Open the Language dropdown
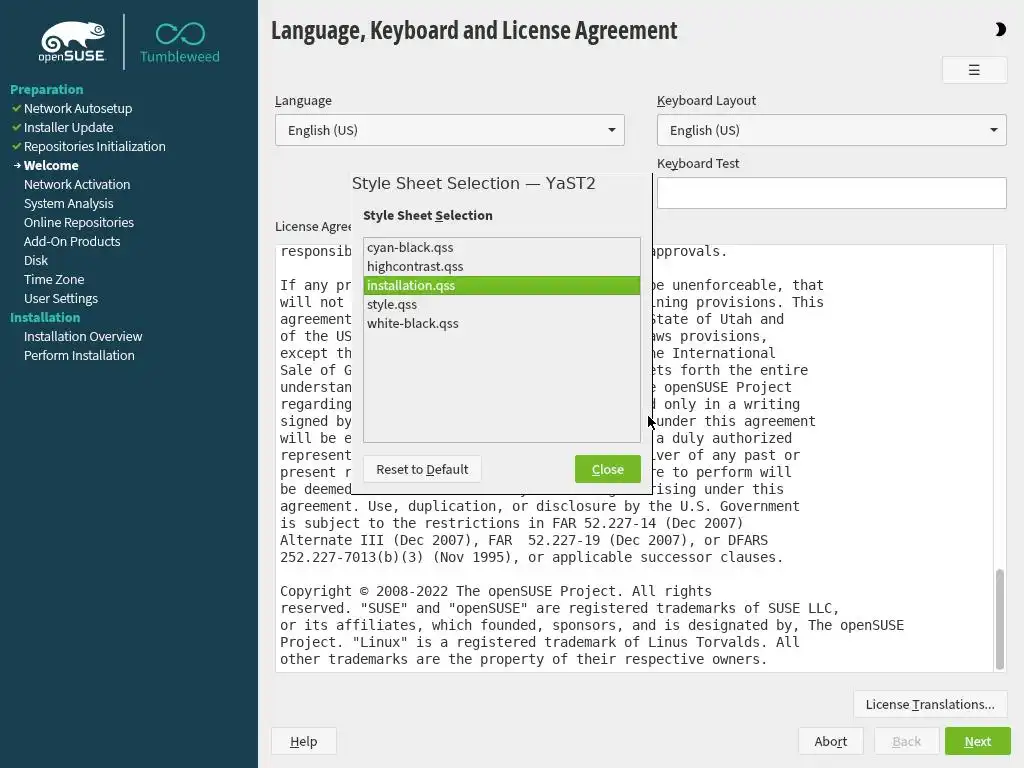The image size is (1024, 768). (x=449, y=130)
